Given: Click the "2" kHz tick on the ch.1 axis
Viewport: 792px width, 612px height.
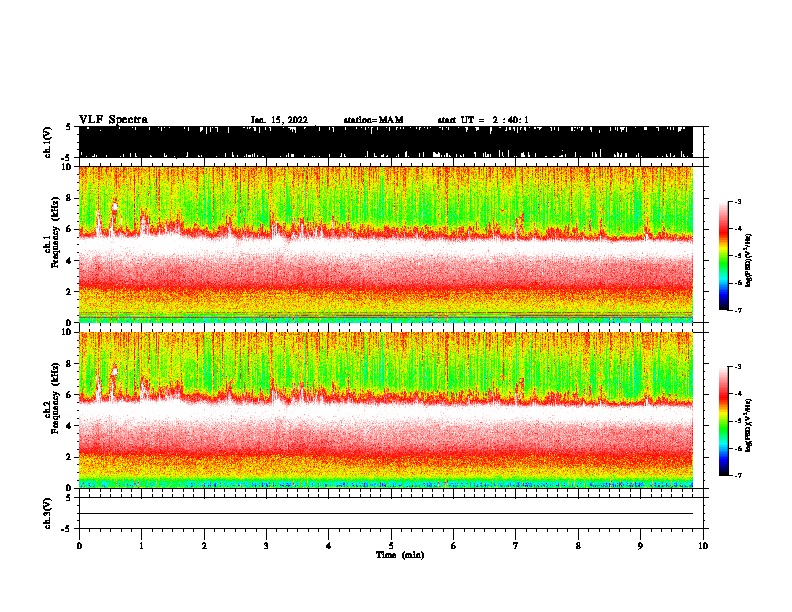Looking at the screenshot, I should tap(70, 292).
